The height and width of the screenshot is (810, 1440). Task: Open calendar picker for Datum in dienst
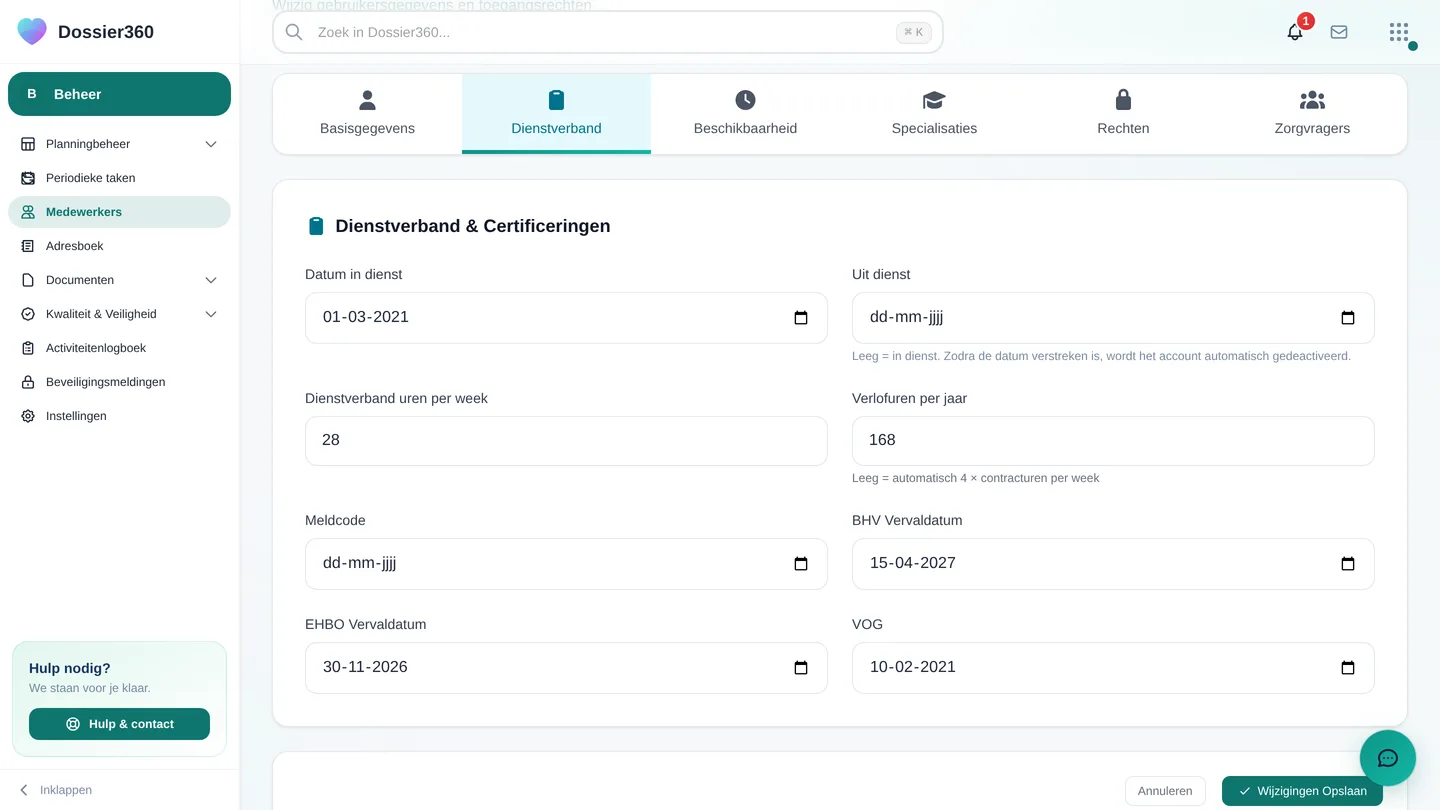click(801, 318)
